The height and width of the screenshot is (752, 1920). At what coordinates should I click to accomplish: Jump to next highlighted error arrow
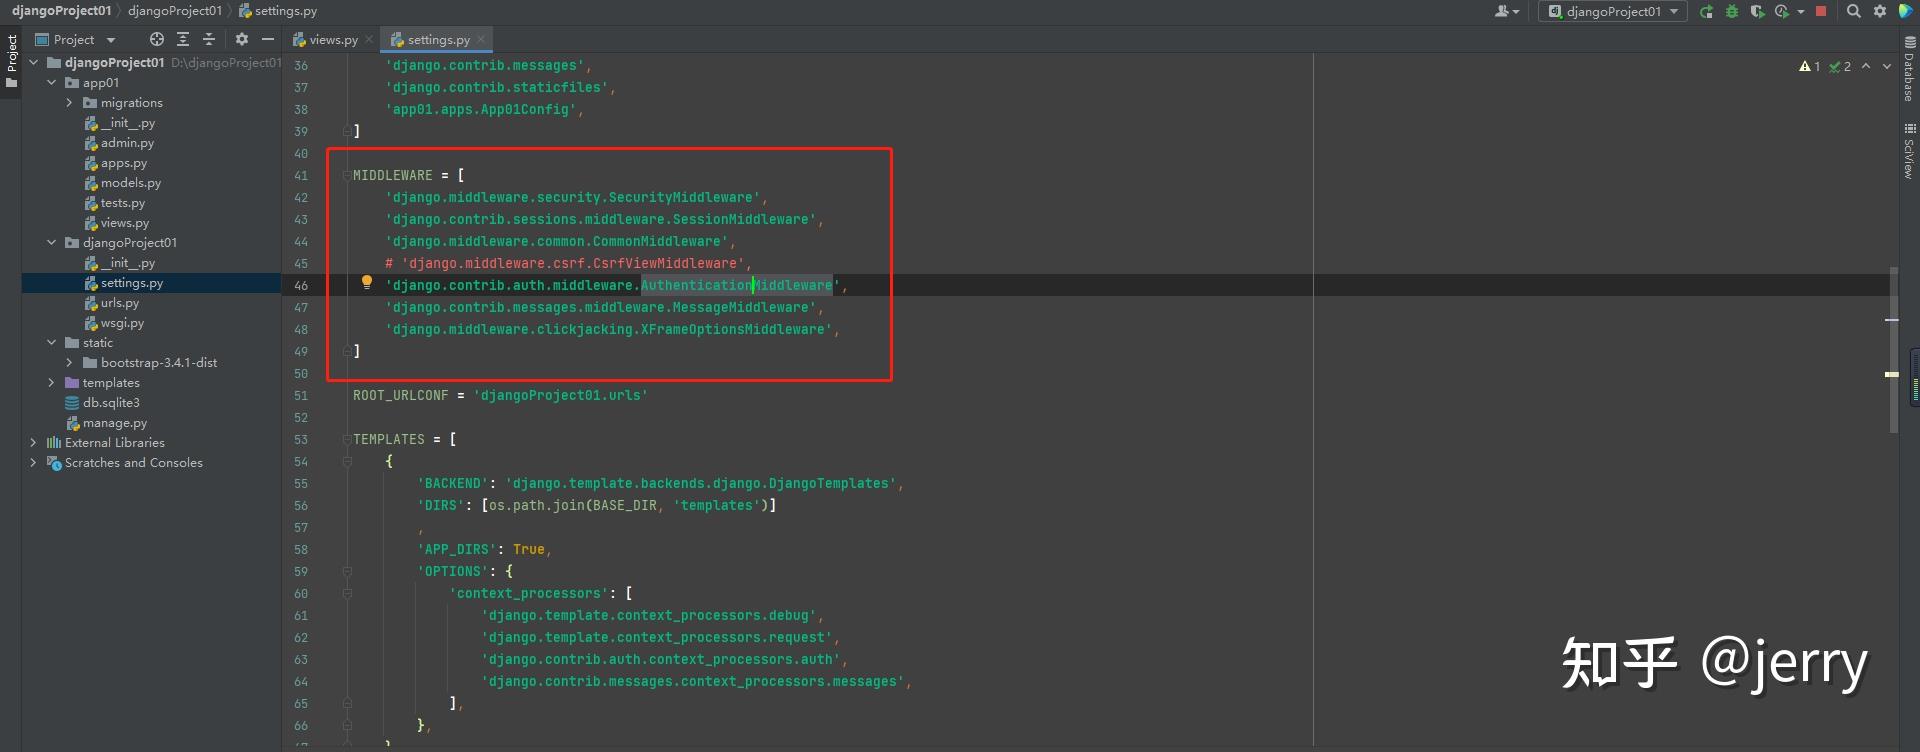pos(1887,67)
